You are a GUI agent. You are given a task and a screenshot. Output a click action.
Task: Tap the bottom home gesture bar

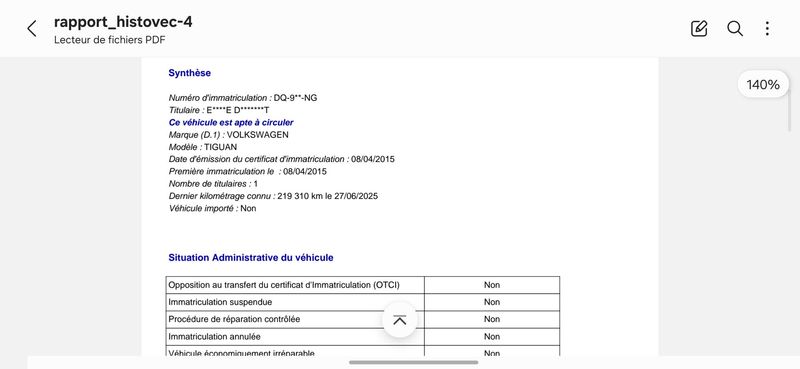tap(413, 362)
